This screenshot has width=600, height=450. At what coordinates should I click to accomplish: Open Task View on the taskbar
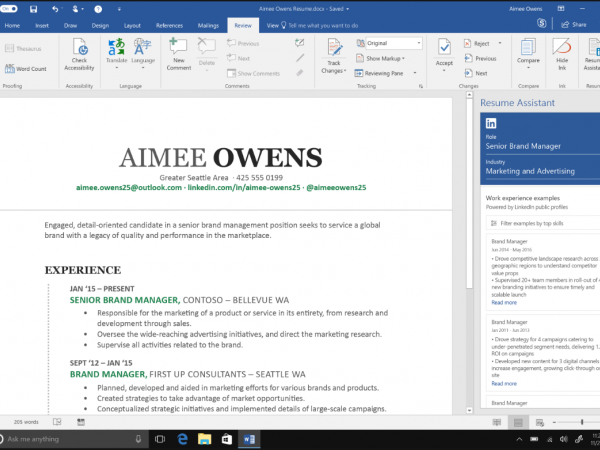click(160, 439)
